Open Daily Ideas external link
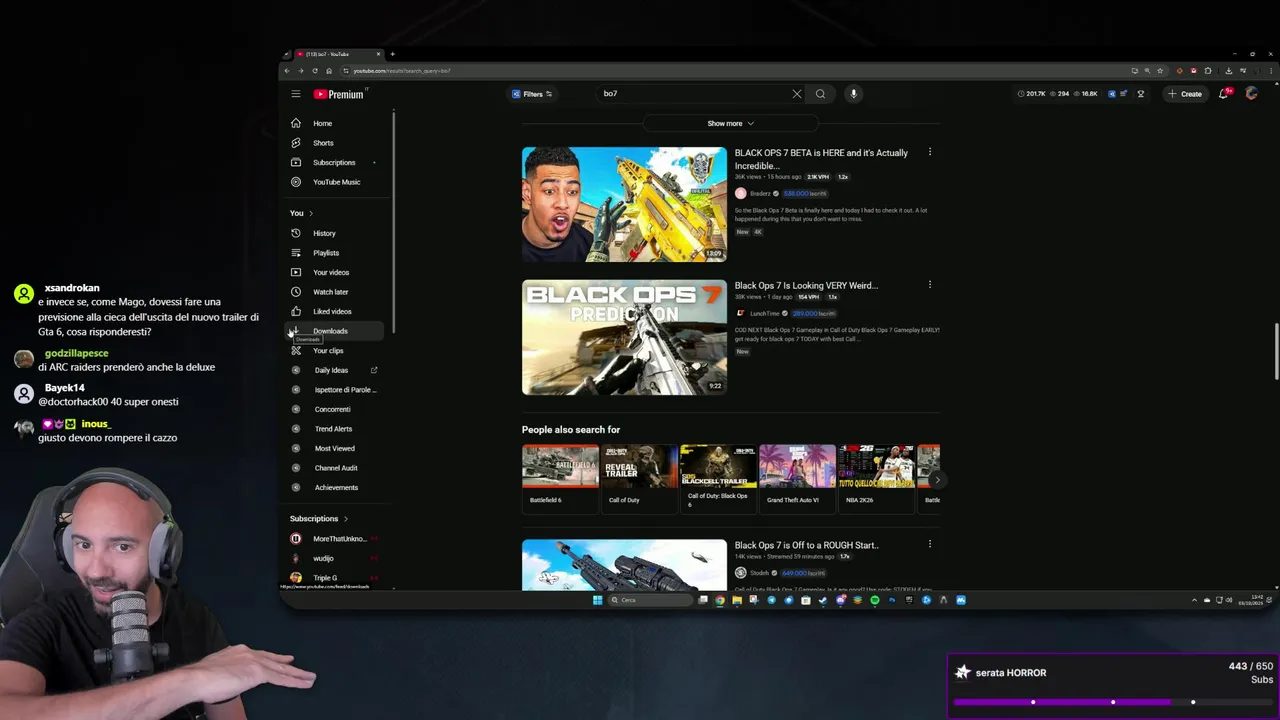Viewport: 1280px width, 720px height. [x=332, y=370]
